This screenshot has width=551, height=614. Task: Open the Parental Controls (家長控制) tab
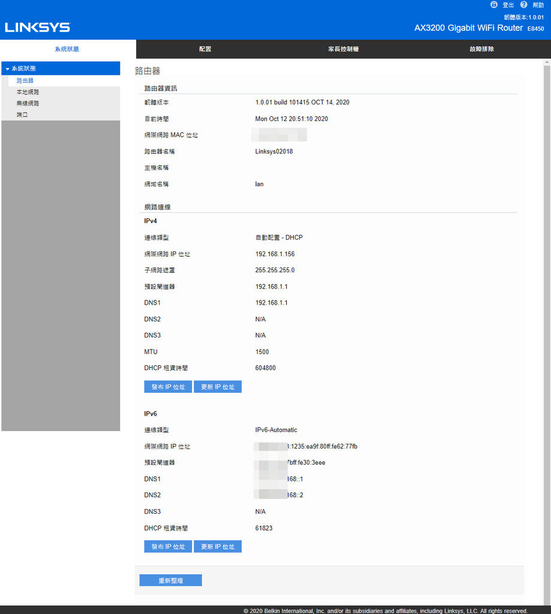343,49
